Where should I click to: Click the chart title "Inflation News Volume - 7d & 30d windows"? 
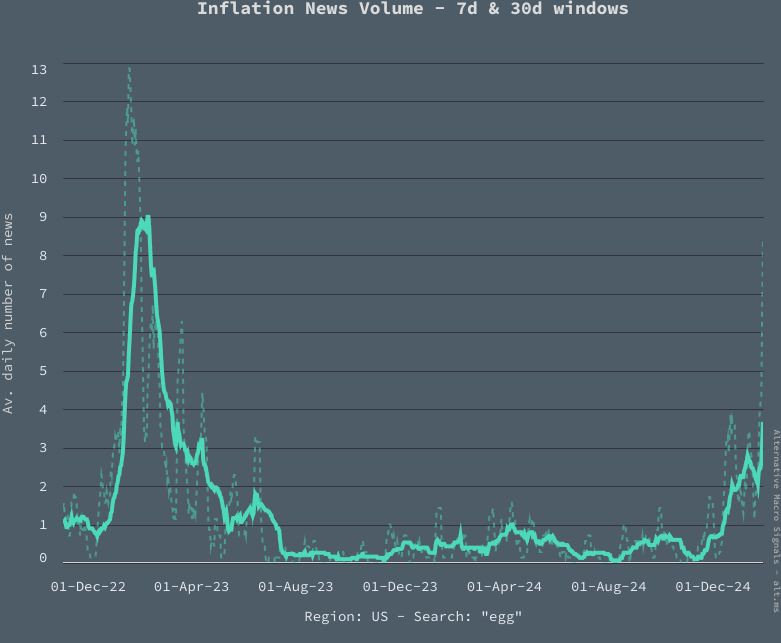point(413,8)
